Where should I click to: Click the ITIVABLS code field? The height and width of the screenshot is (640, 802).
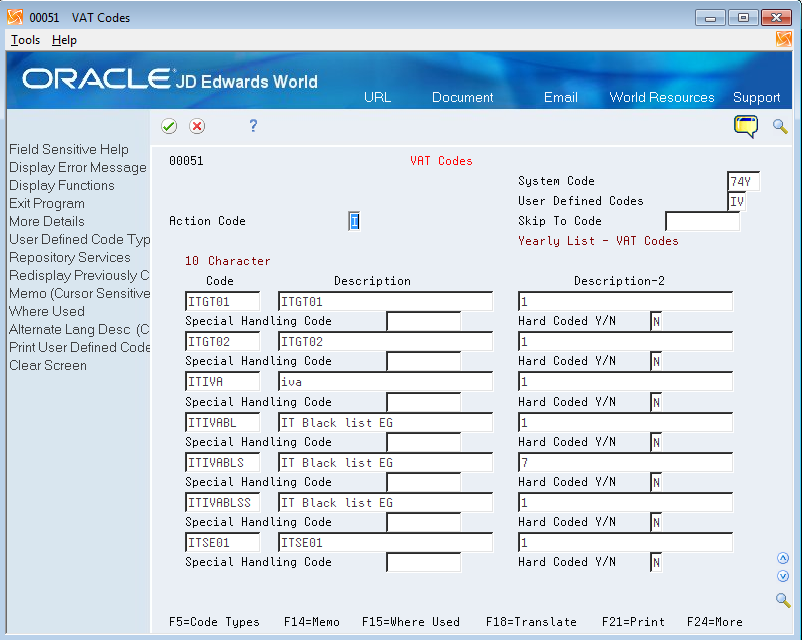point(222,462)
